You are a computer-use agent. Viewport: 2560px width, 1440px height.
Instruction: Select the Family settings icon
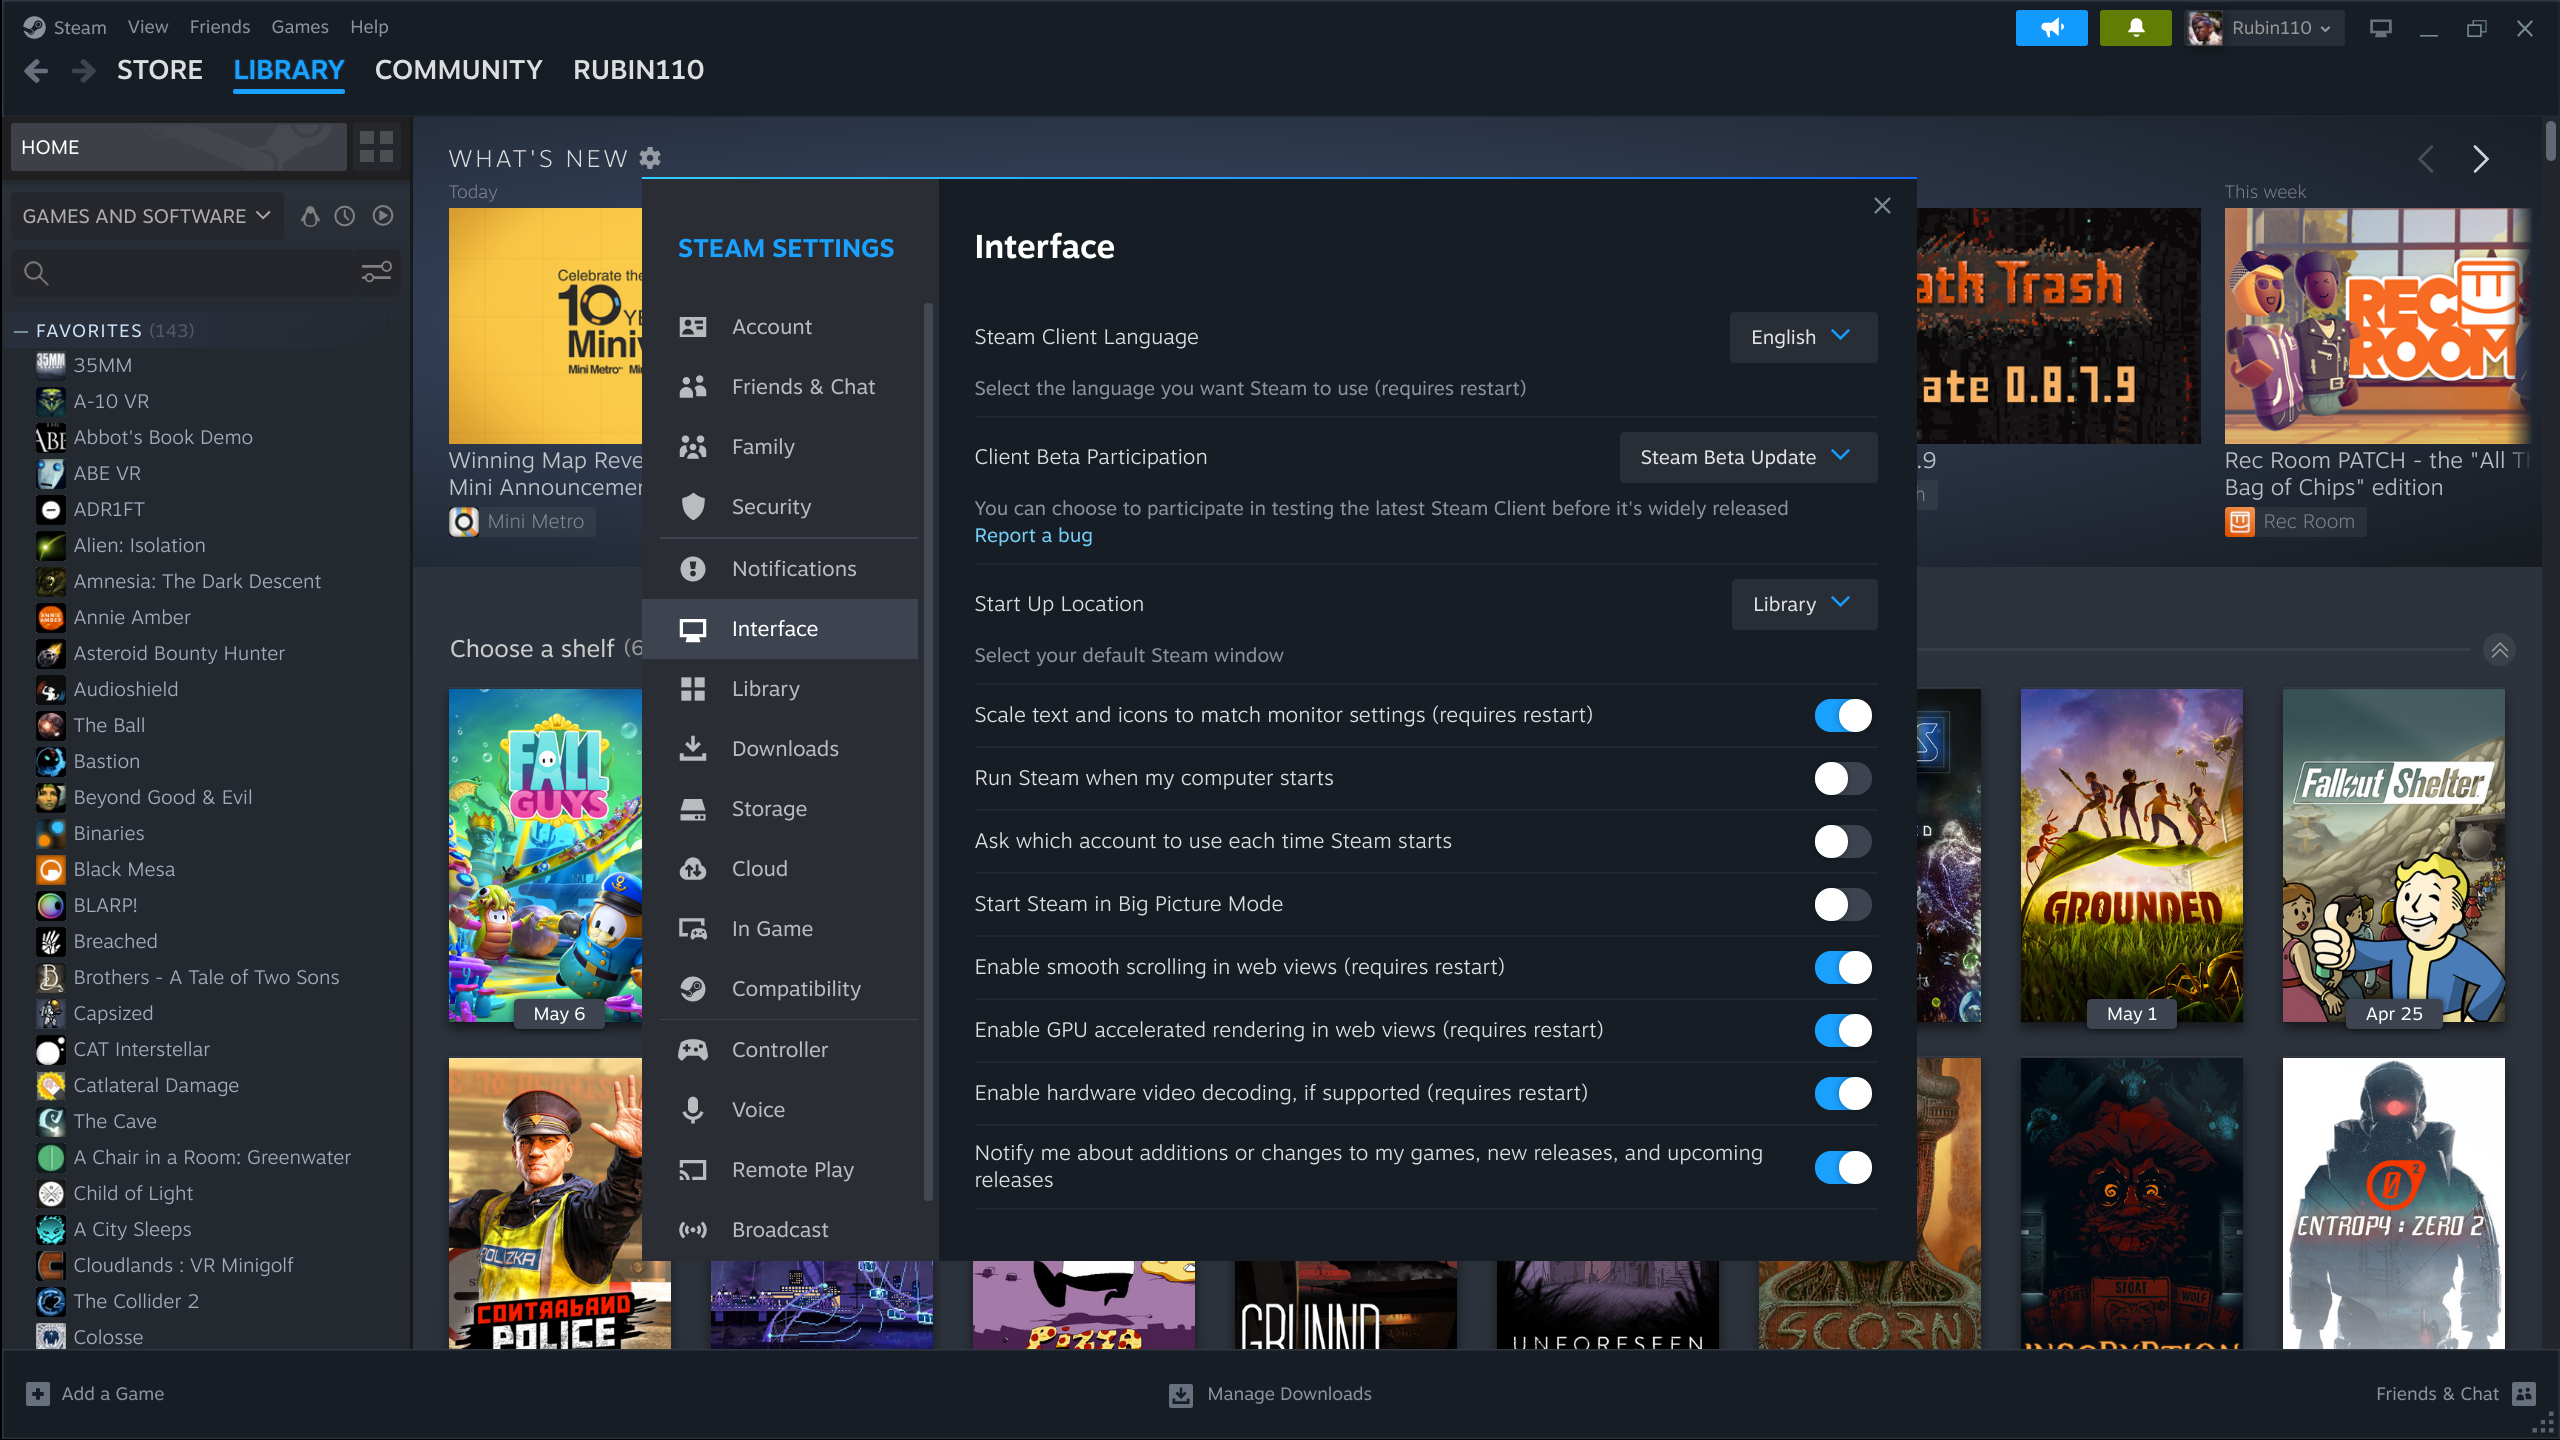[693, 447]
